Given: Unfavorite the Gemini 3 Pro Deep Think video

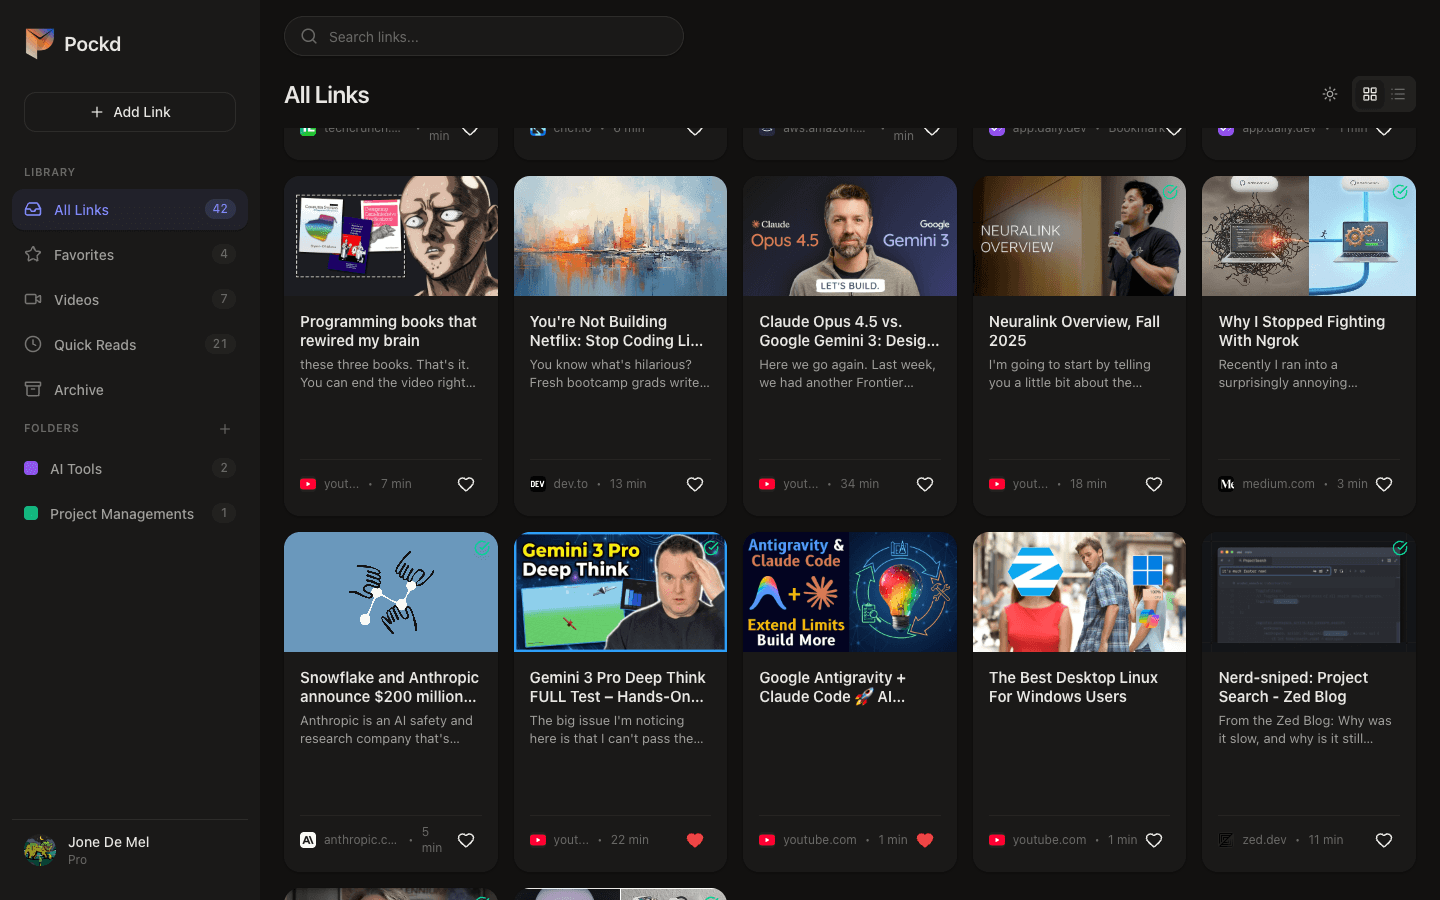Looking at the screenshot, I should click(695, 840).
